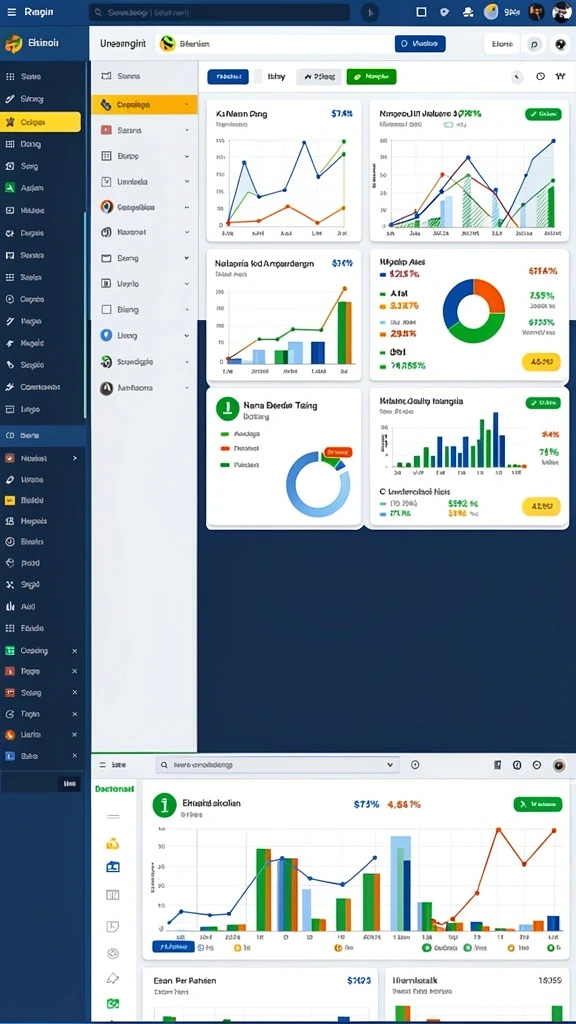The height and width of the screenshot is (1024, 576).
Task: Click the yellow pill button beside donut chart
Action: pos(541,362)
